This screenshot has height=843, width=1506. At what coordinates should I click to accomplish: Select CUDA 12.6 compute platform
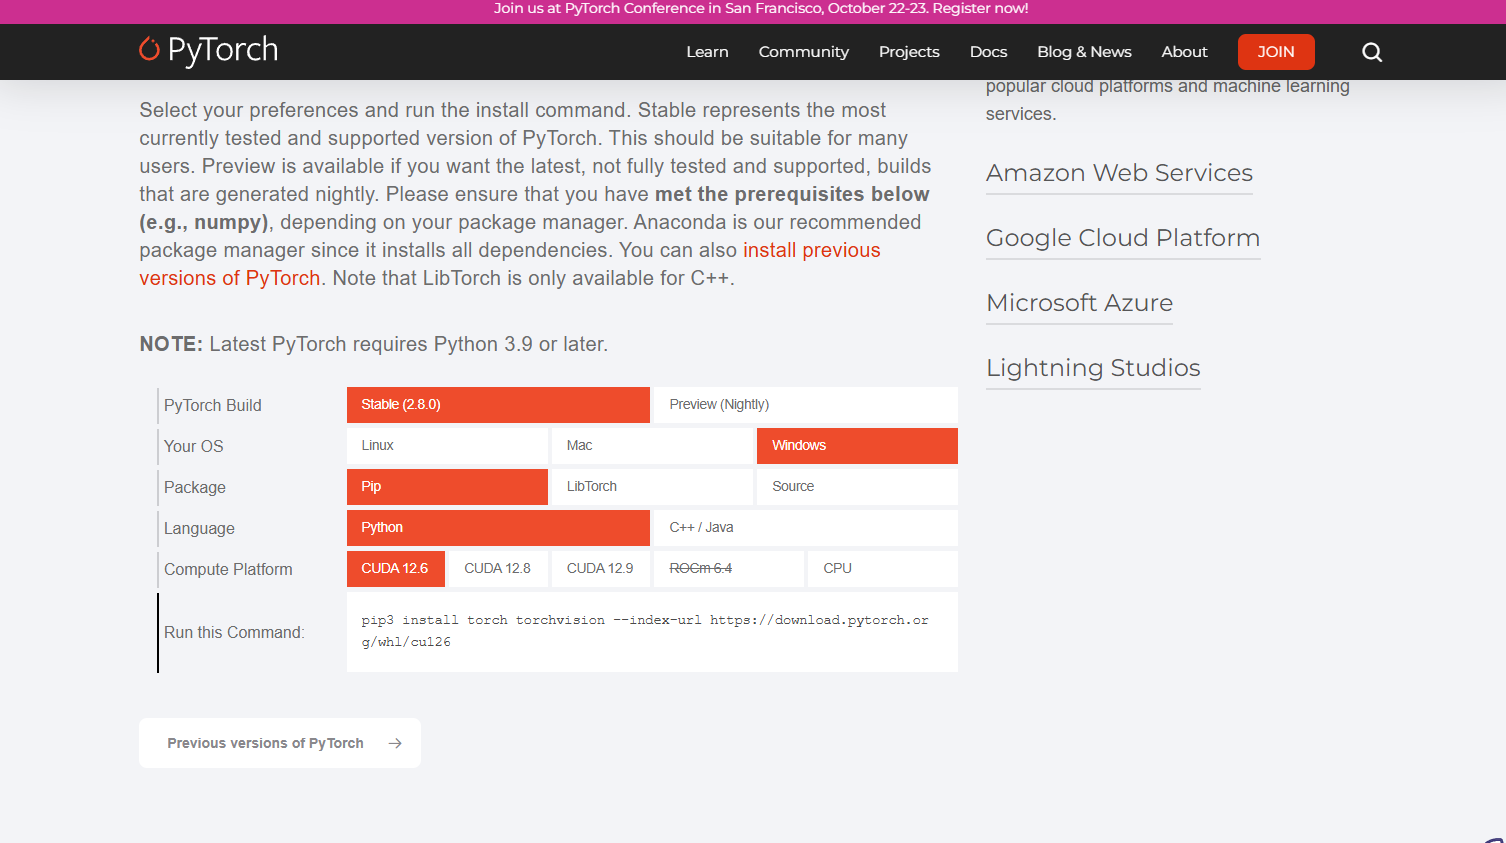coord(396,569)
